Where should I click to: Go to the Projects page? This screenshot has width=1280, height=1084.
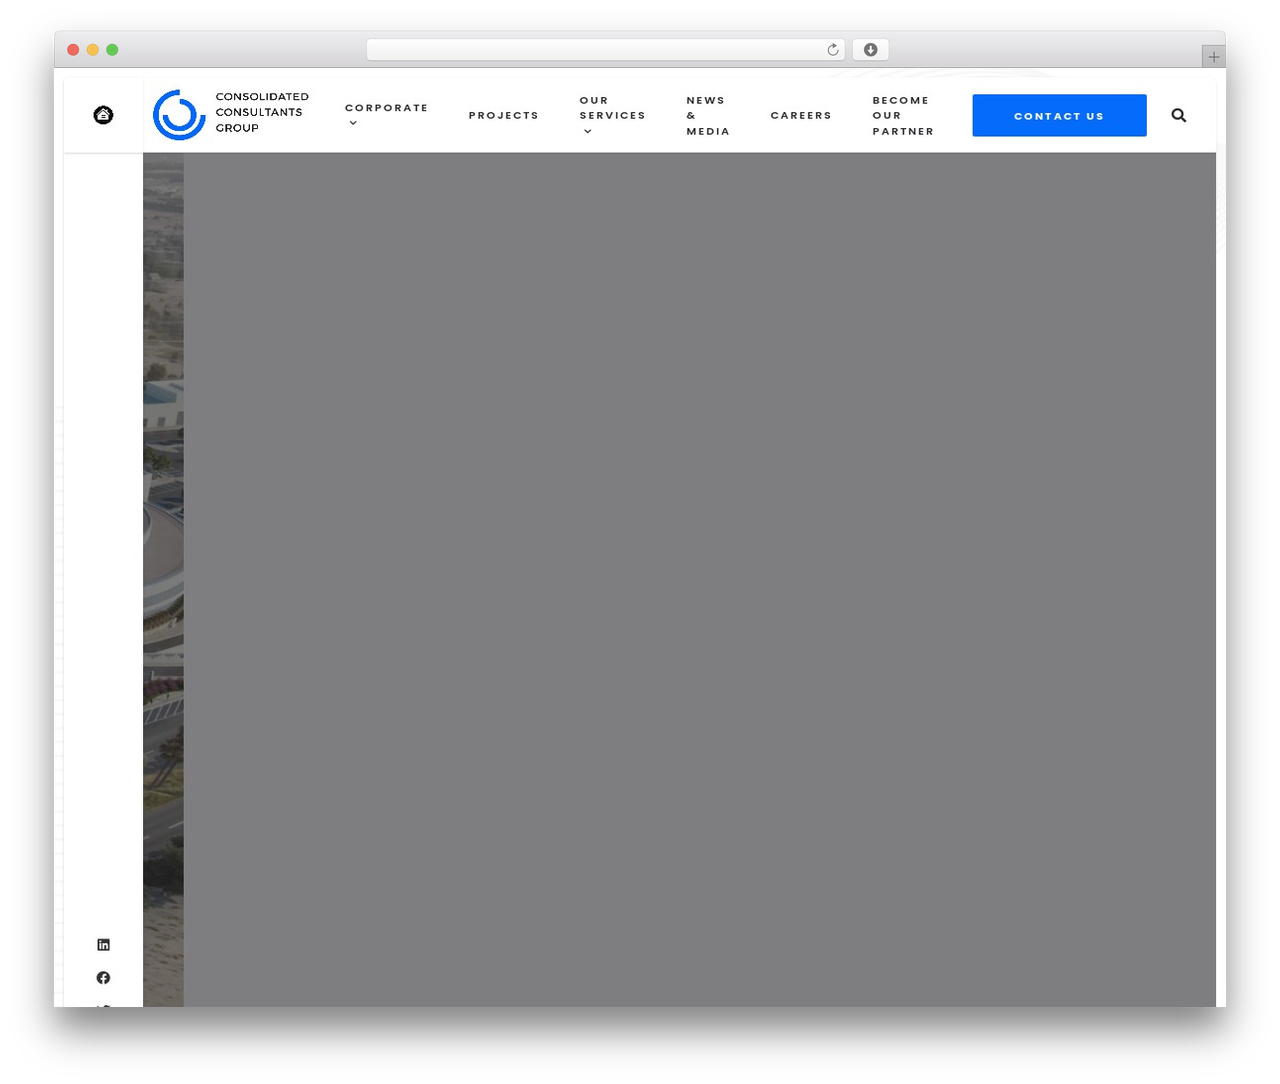coord(504,116)
